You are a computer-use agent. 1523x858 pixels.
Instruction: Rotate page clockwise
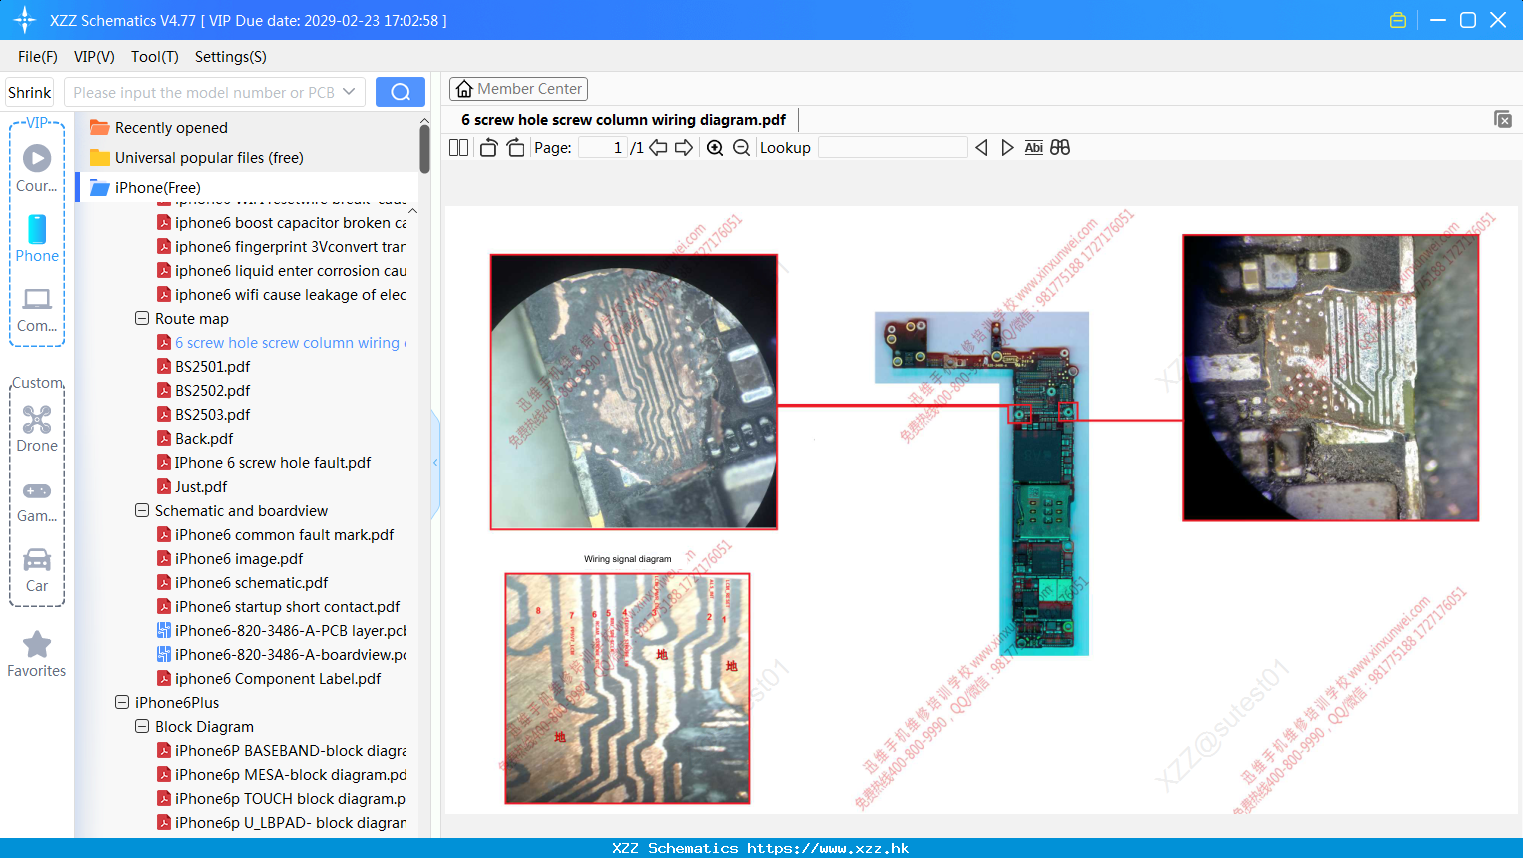[x=515, y=147]
